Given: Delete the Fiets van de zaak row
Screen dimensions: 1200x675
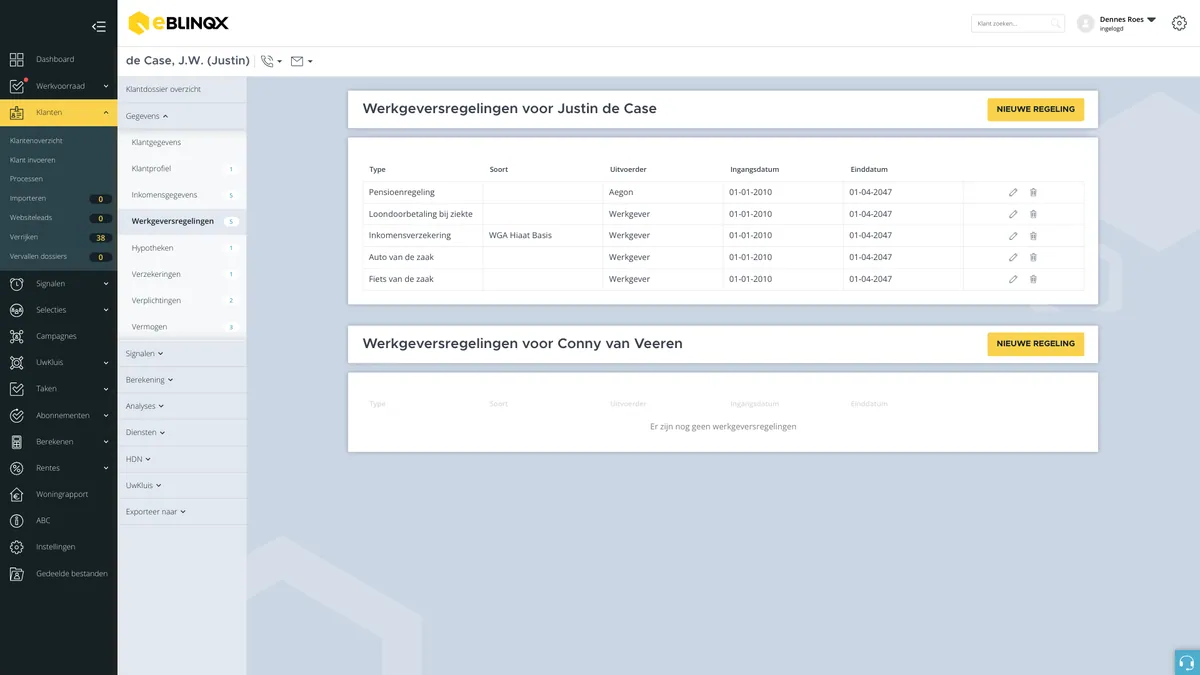Looking at the screenshot, I should click(x=1033, y=279).
